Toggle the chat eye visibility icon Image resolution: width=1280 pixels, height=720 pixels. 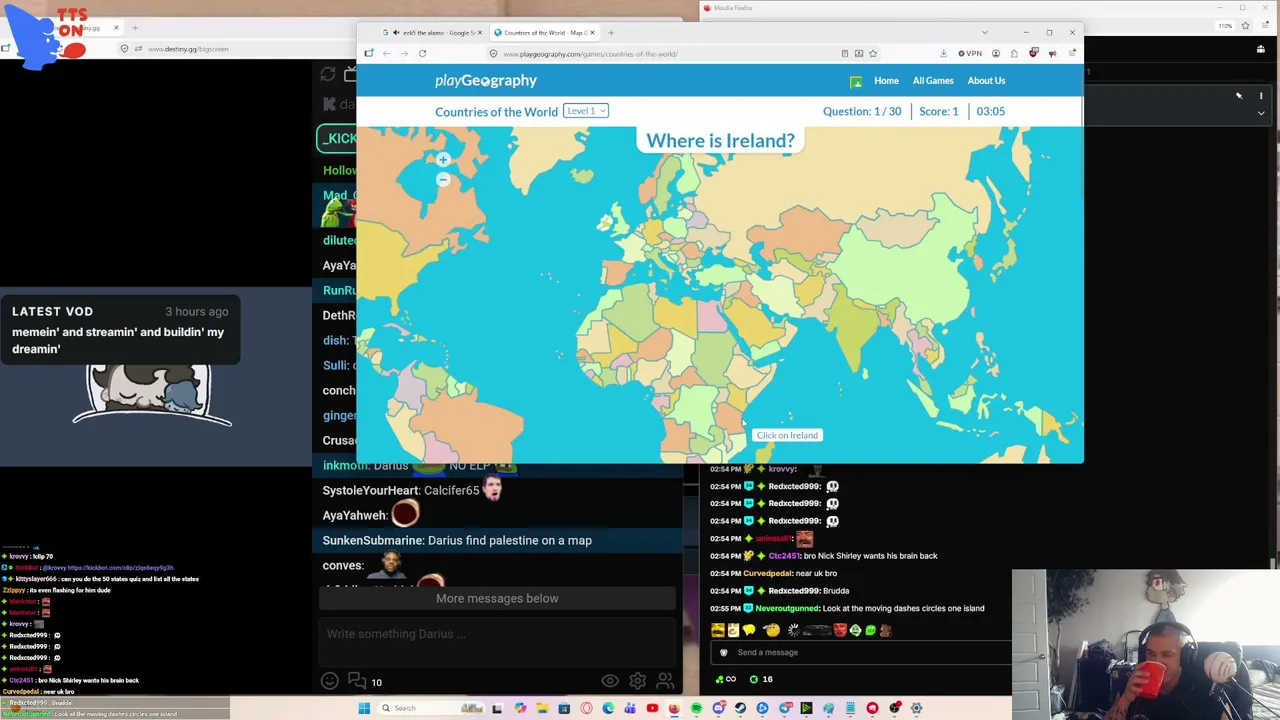point(610,682)
